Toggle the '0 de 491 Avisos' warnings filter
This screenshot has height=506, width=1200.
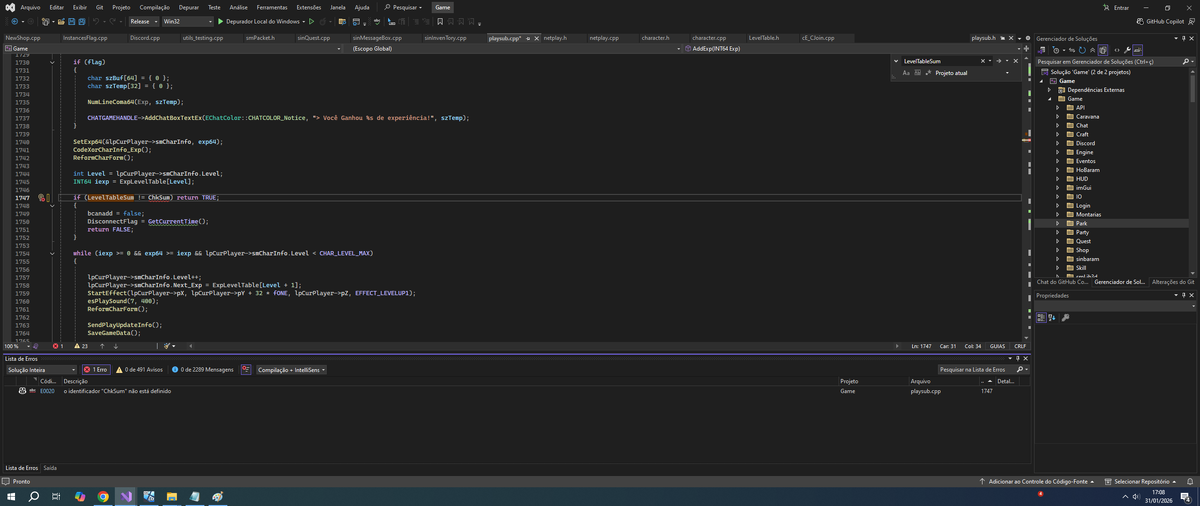coord(140,370)
